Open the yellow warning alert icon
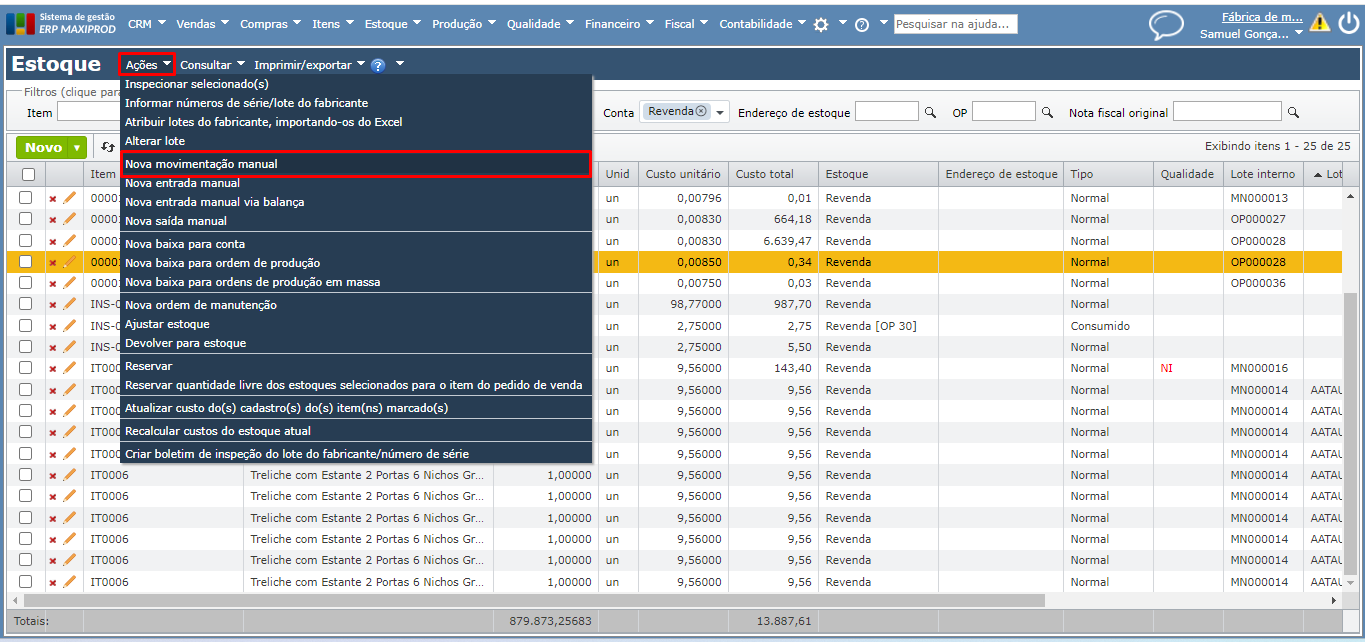 tap(1320, 23)
